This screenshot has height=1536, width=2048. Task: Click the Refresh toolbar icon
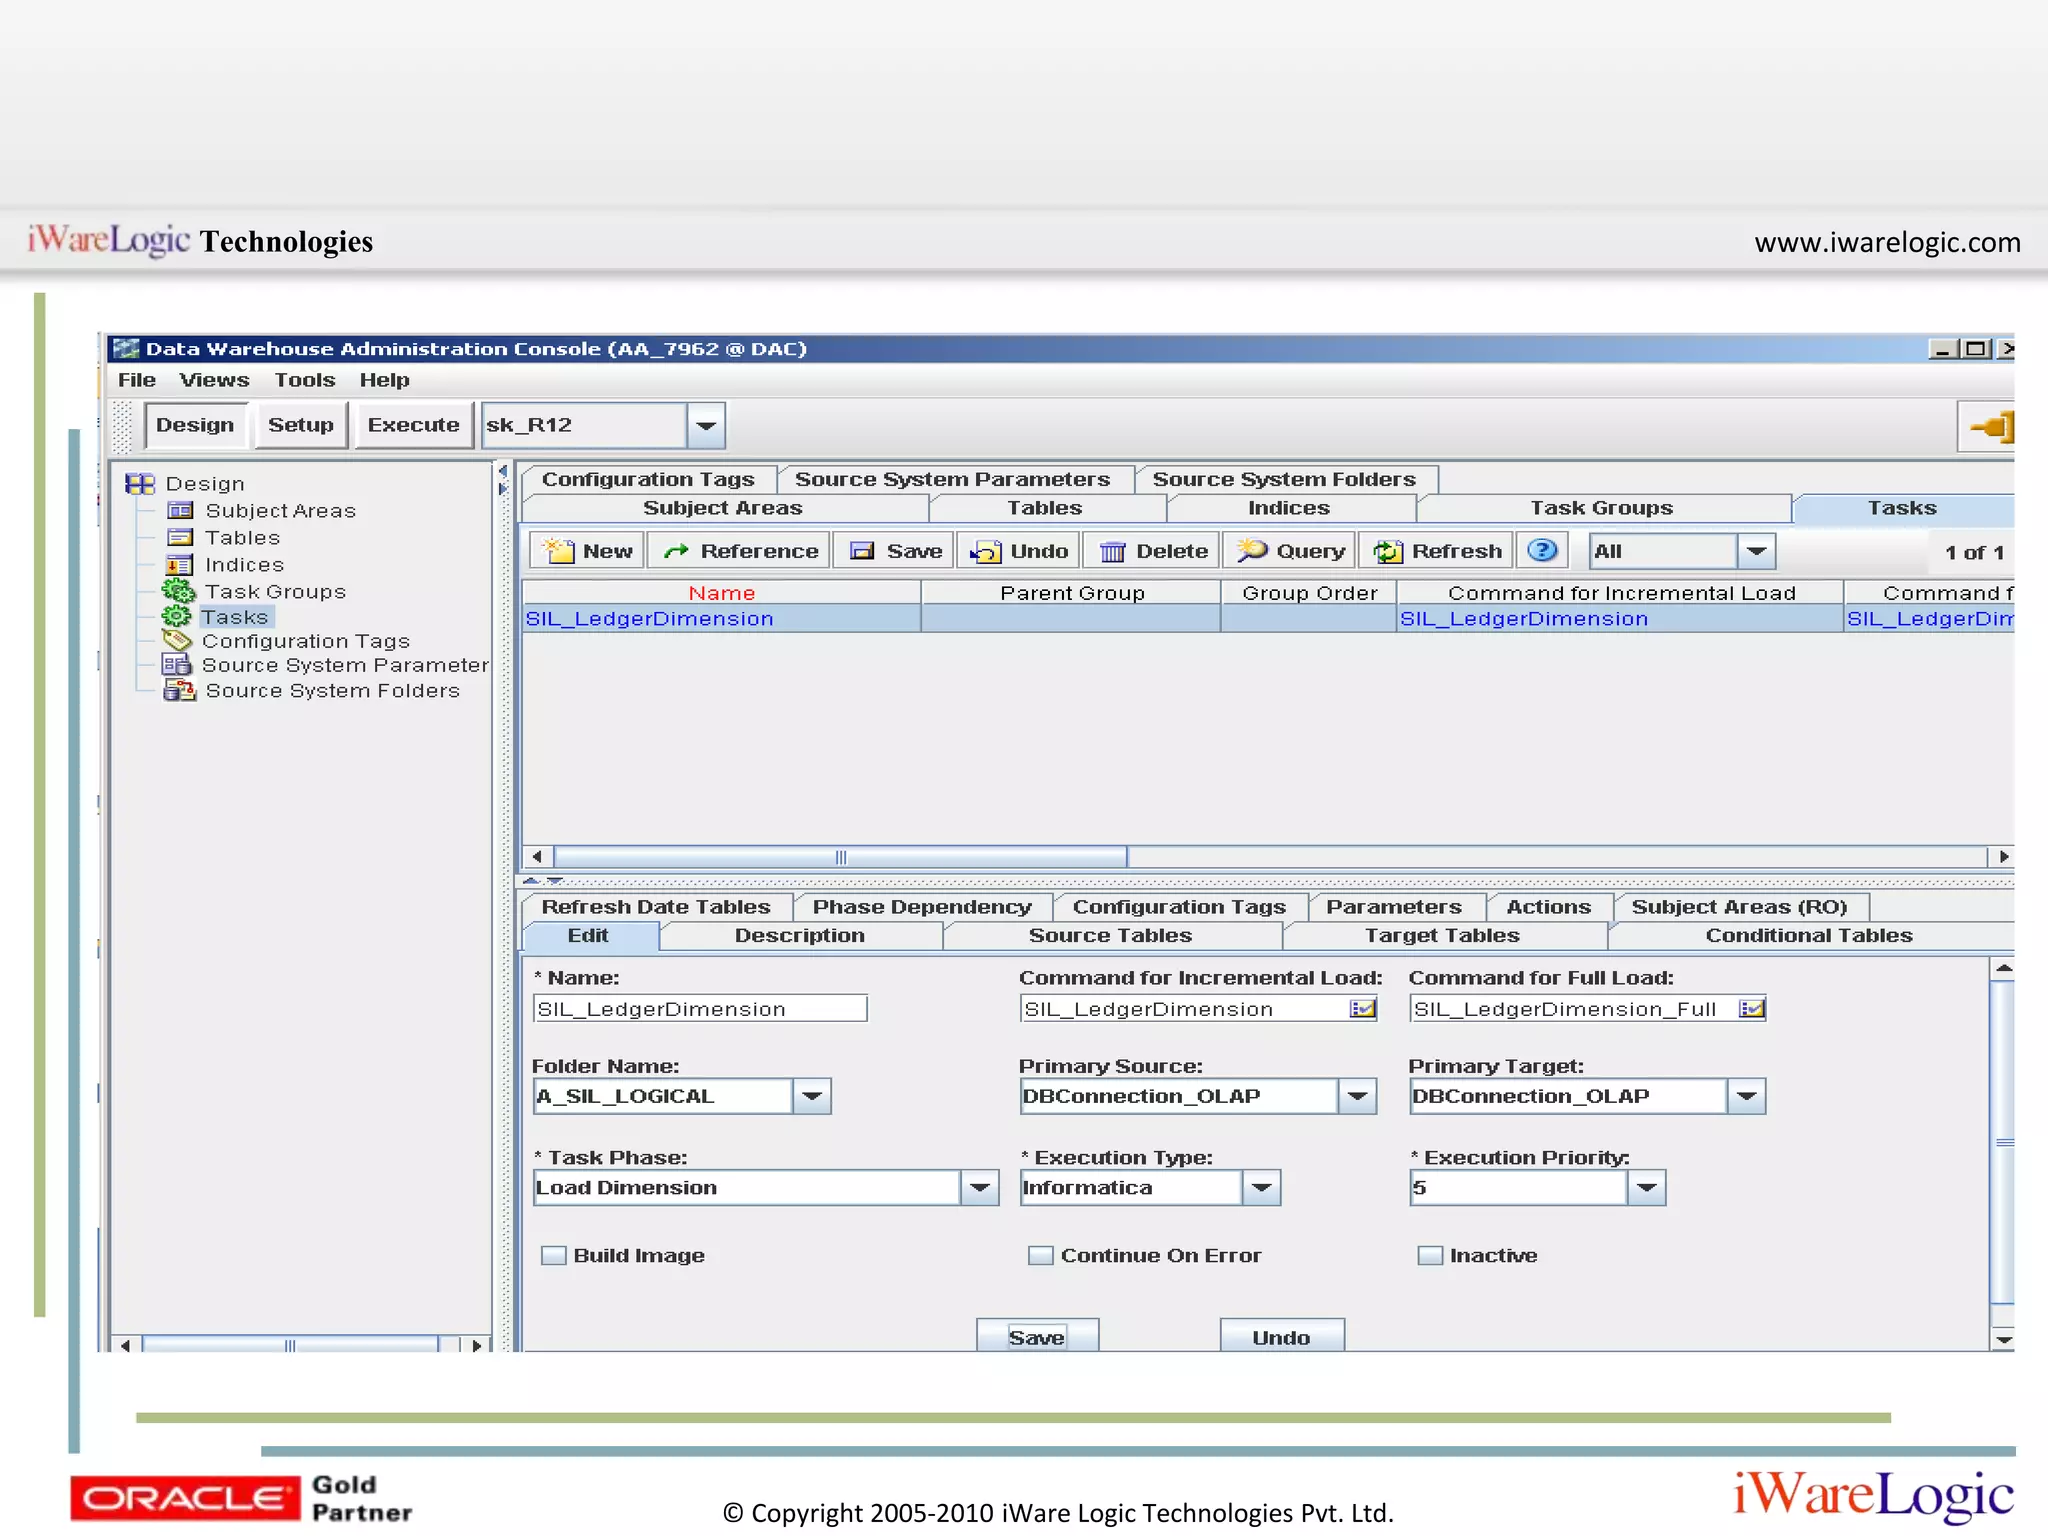click(x=1388, y=551)
